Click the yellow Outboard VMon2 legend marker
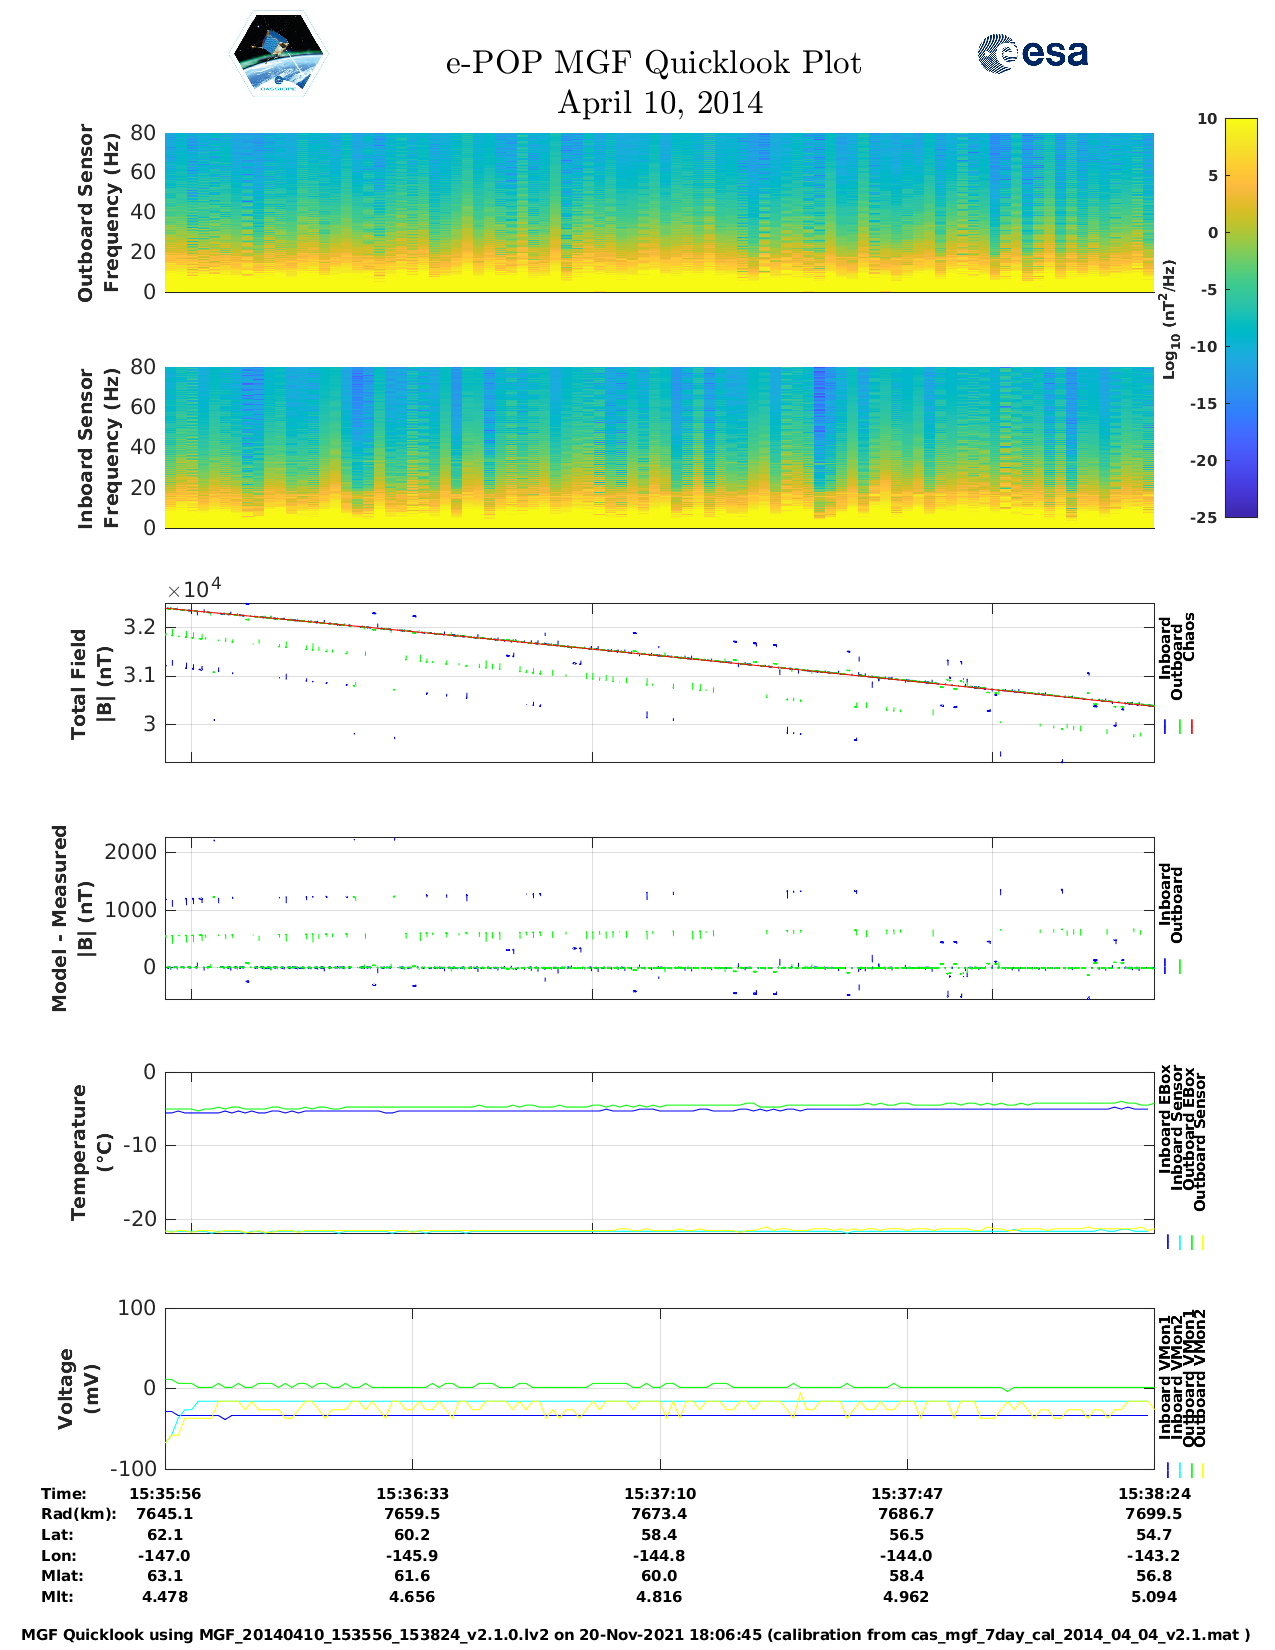Viewport: 1275px width, 1650px height. coord(1202,1470)
